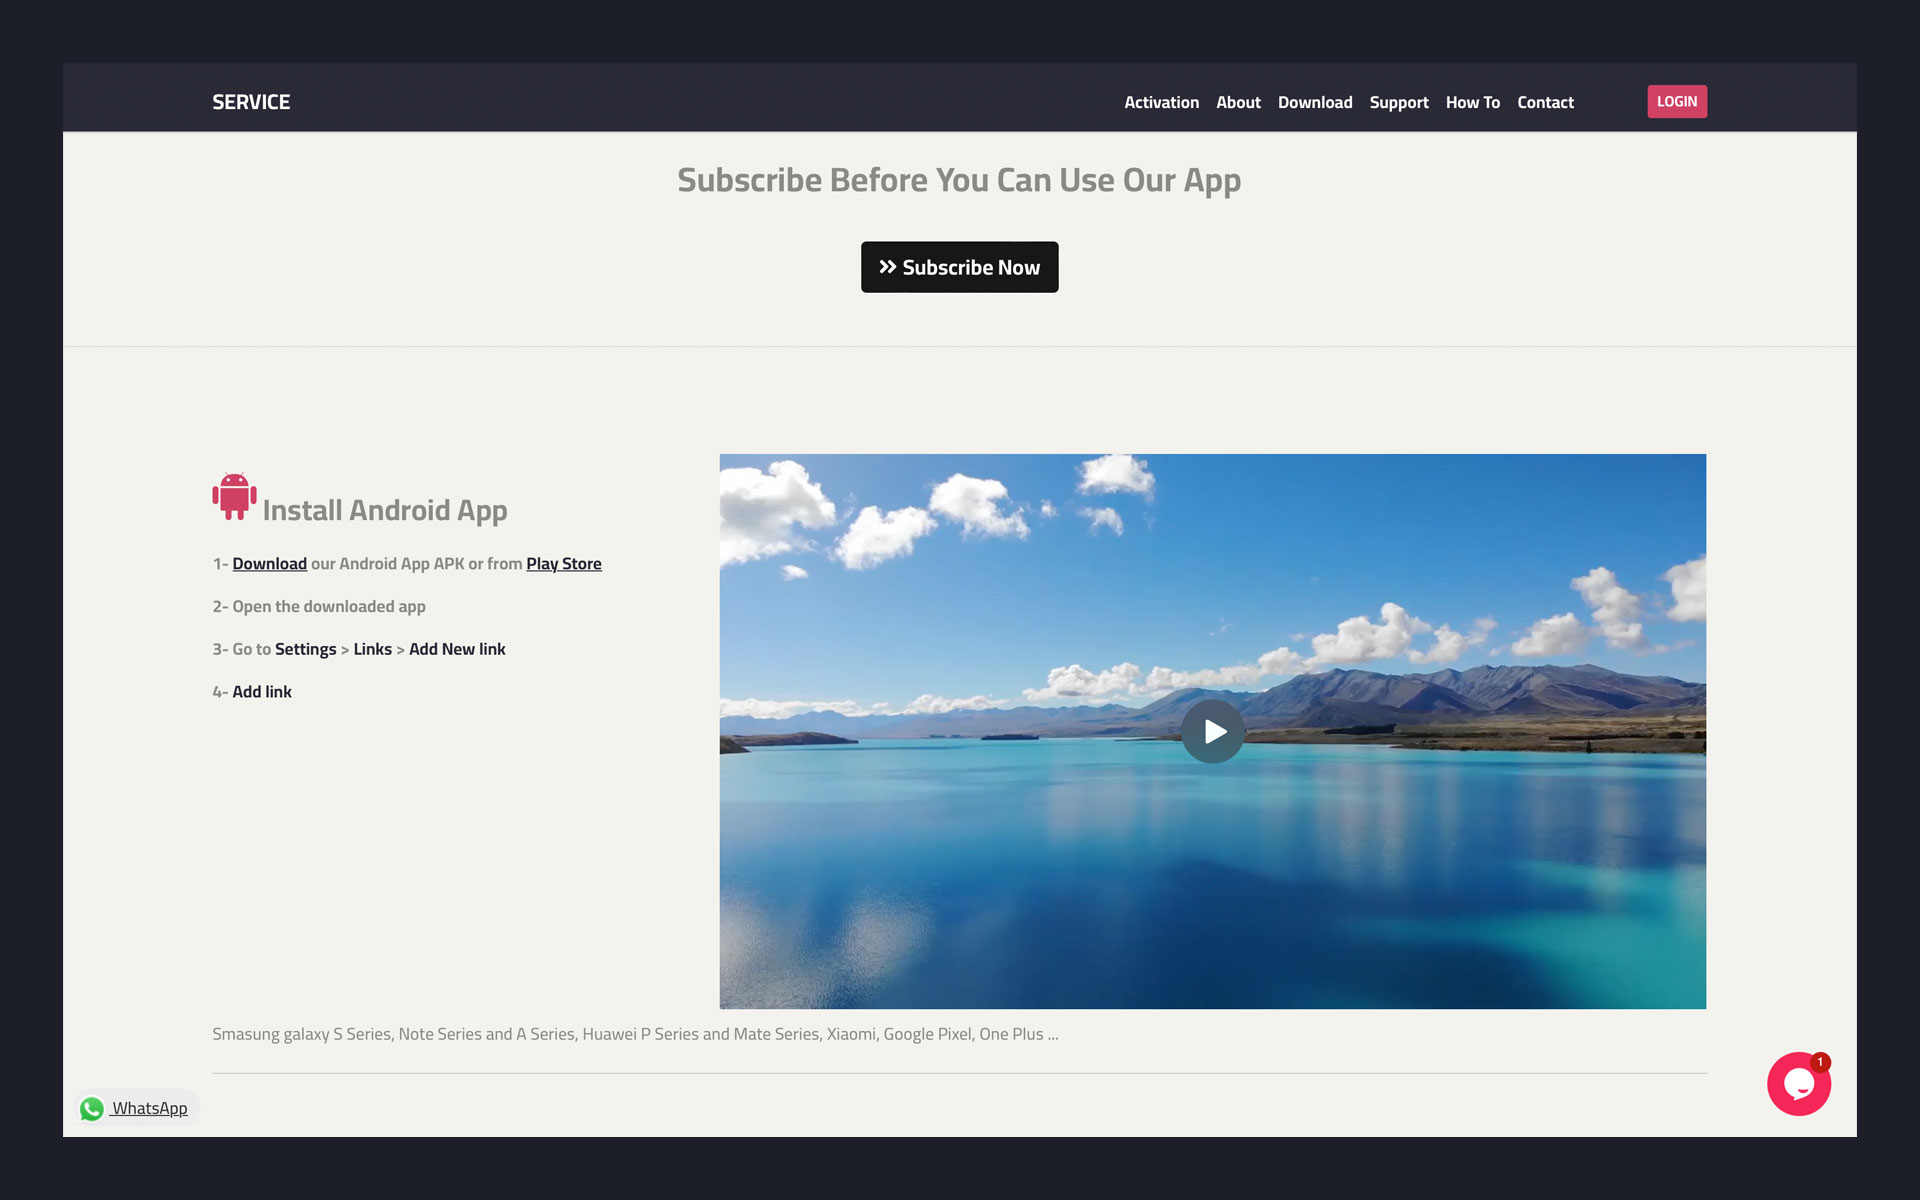Select the Download menu item
1920x1200 pixels.
1315,101
